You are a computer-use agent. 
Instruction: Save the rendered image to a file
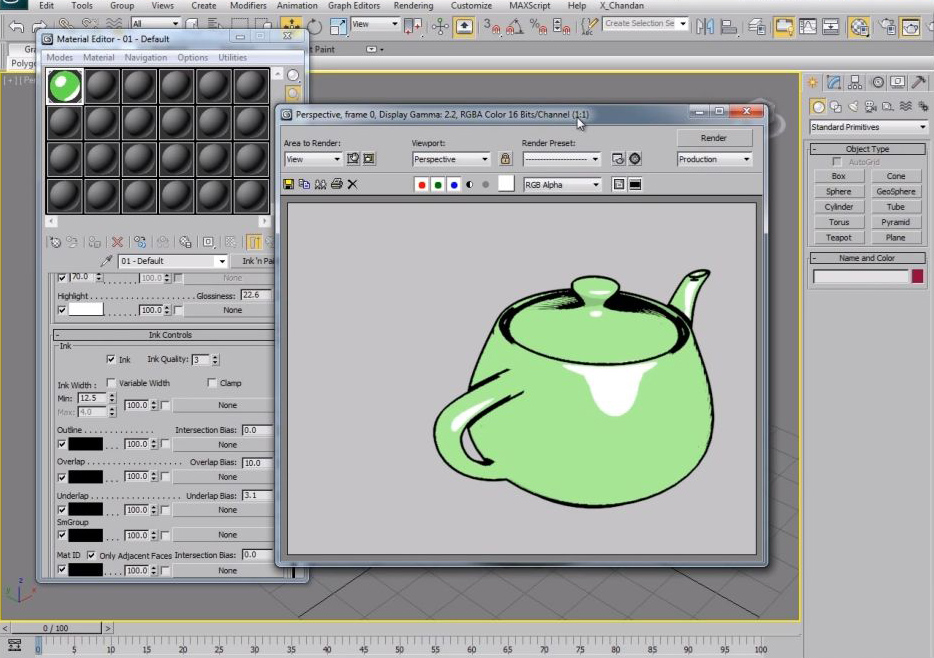(x=289, y=184)
